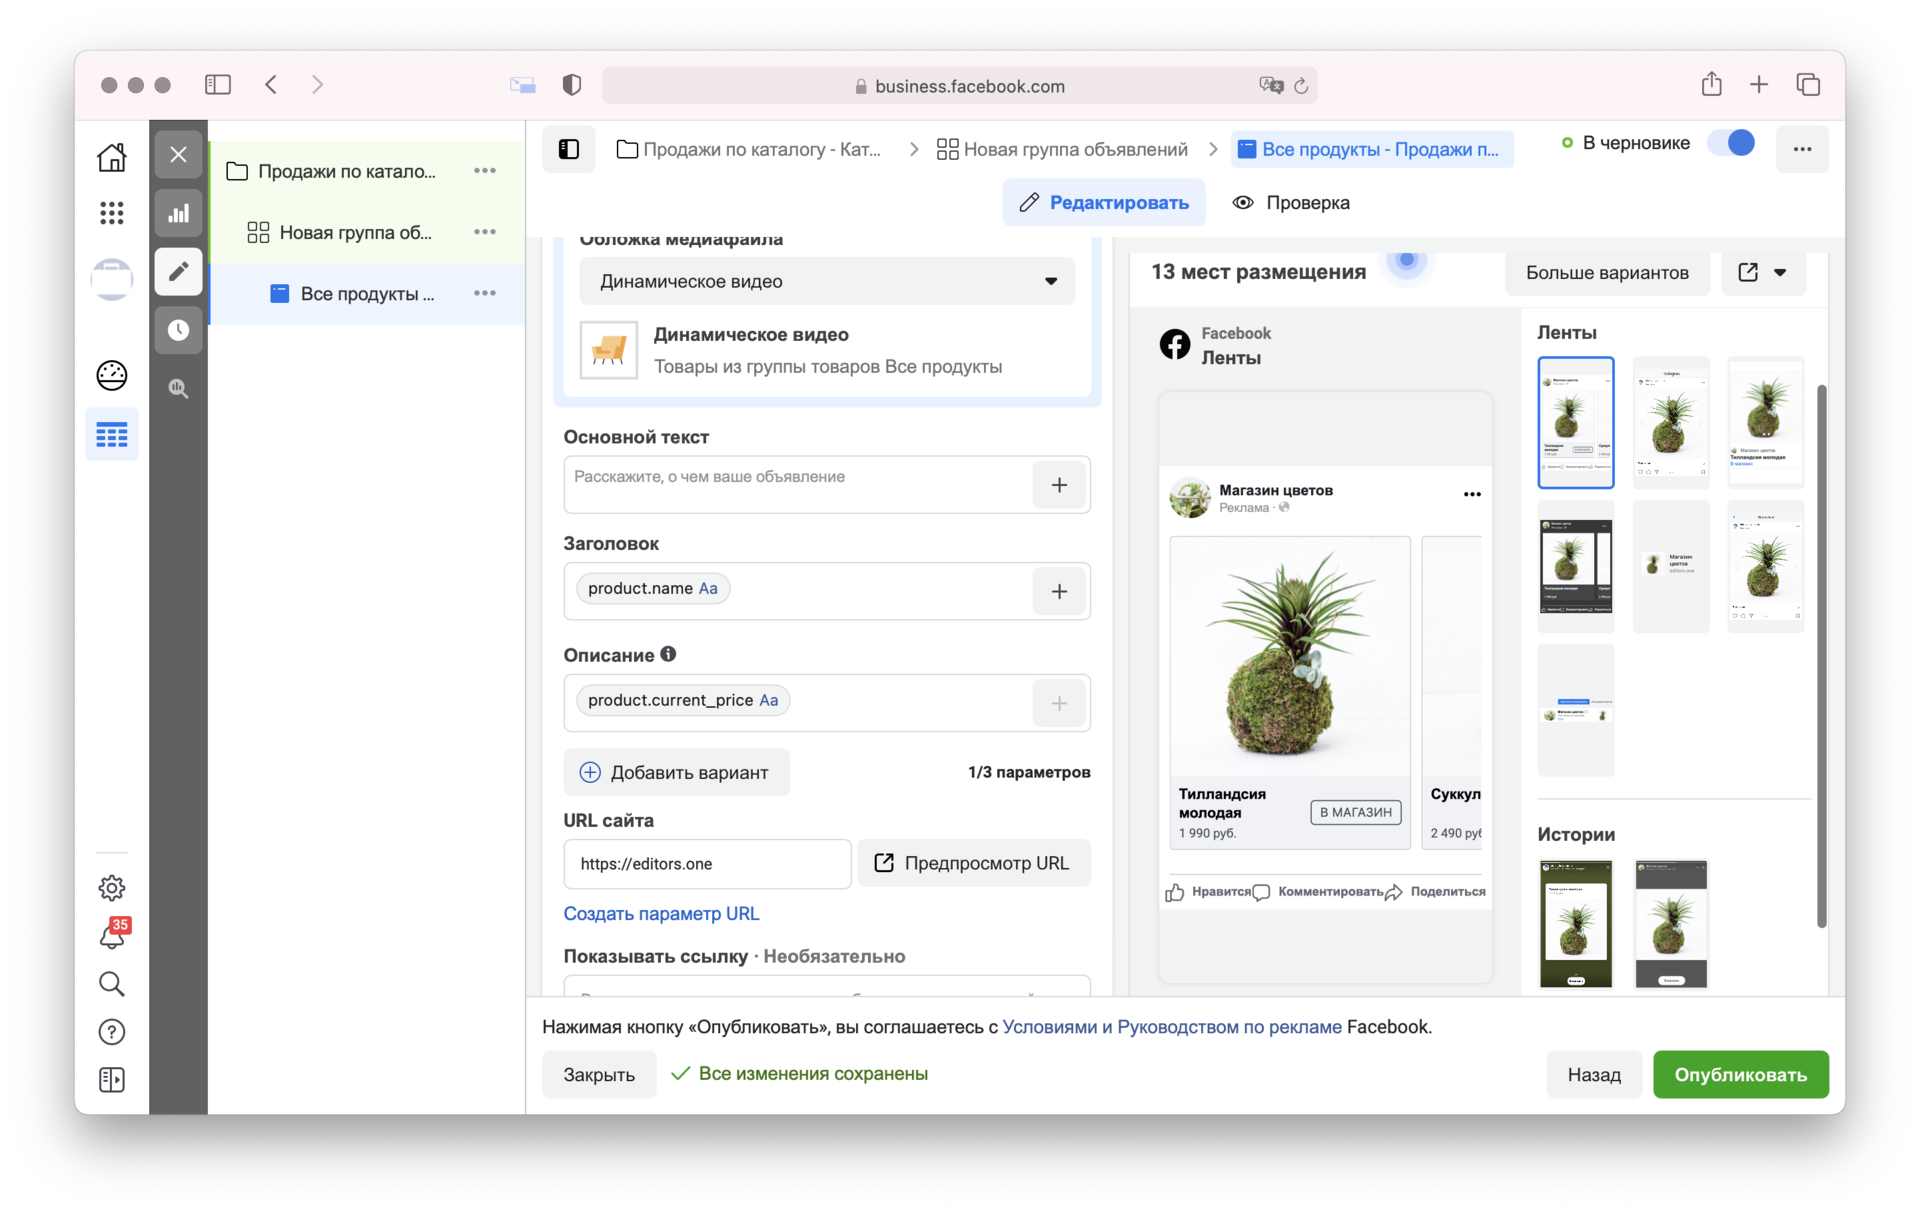The image size is (1920, 1213).
Task: Click the Основной текст input field
Action: click(x=797, y=484)
